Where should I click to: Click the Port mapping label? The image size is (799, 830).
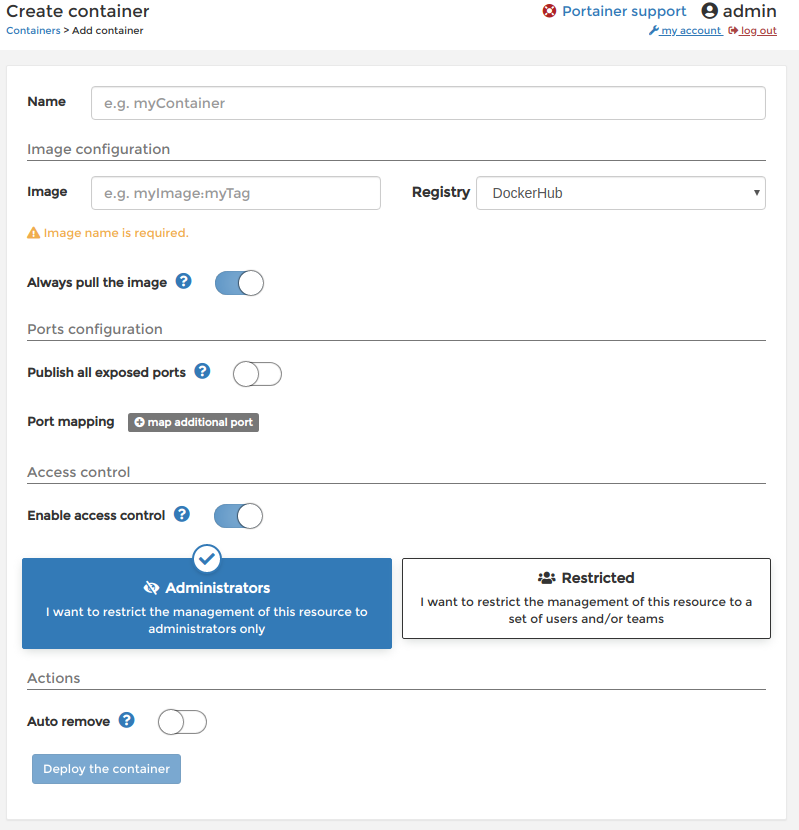coord(71,422)
